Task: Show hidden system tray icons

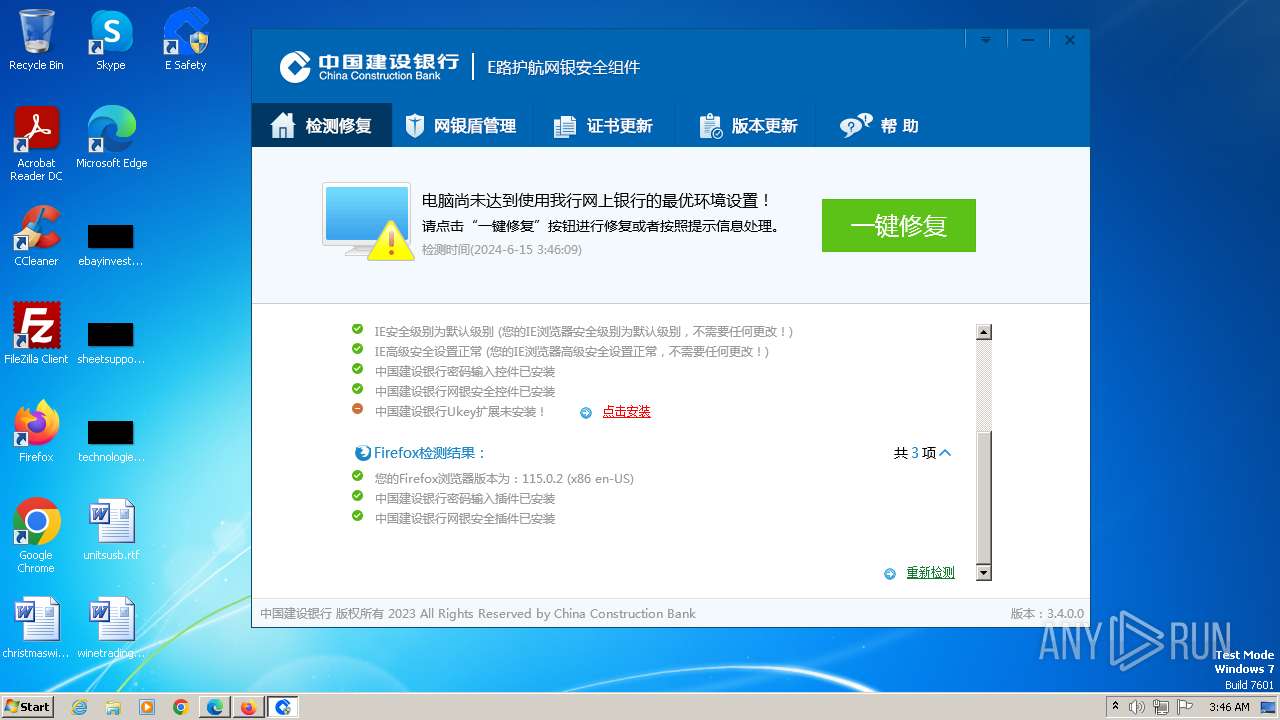Action: 1115,707
